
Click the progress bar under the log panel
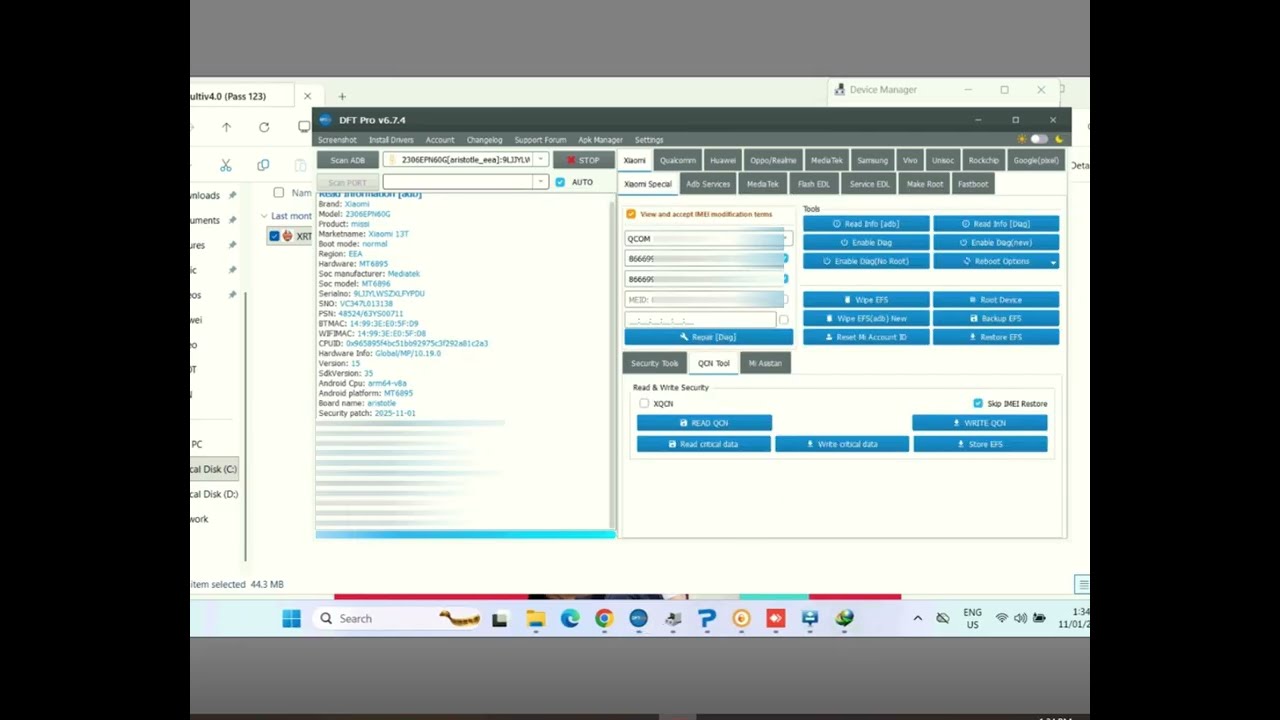[x=465, y=534]
